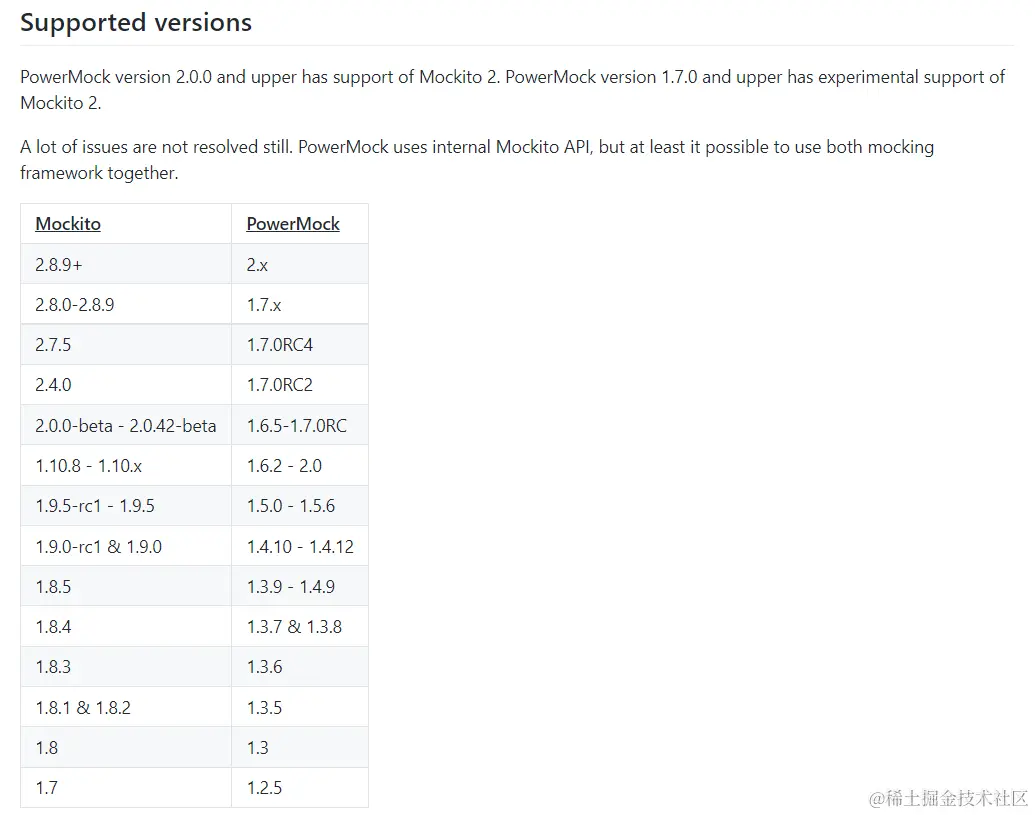Click the 1.3.9 - 1.4.9 cell
This screenshot has height=815, width=1035.
(291, 587)
